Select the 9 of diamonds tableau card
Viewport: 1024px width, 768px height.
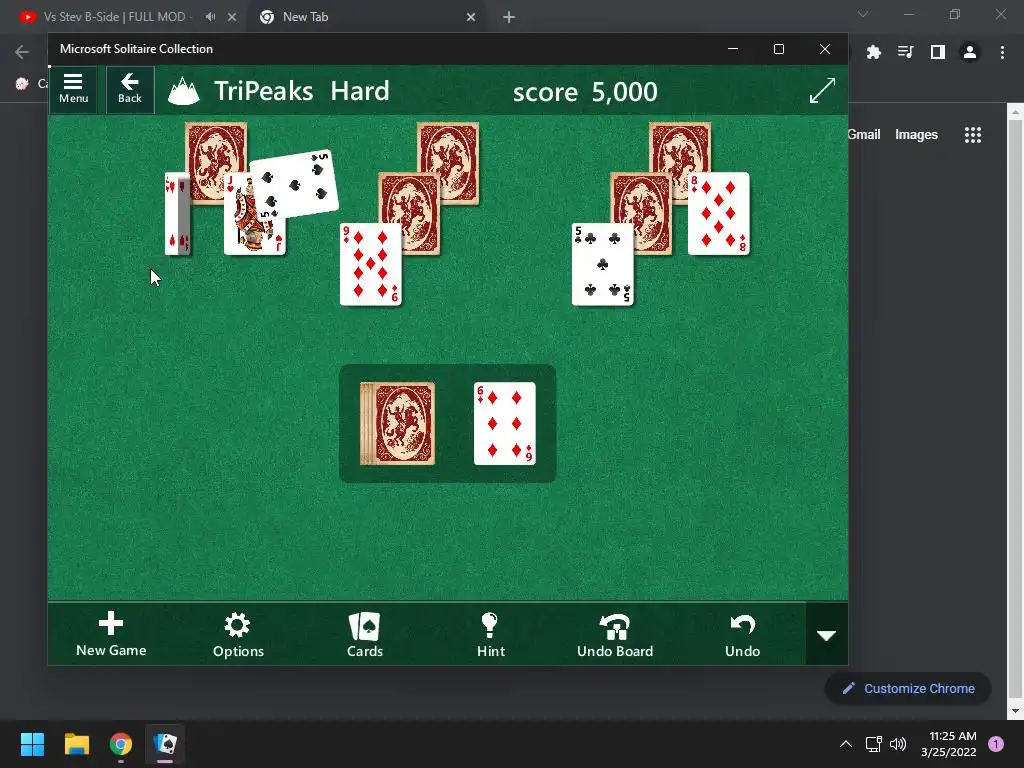tap(370, 264)
